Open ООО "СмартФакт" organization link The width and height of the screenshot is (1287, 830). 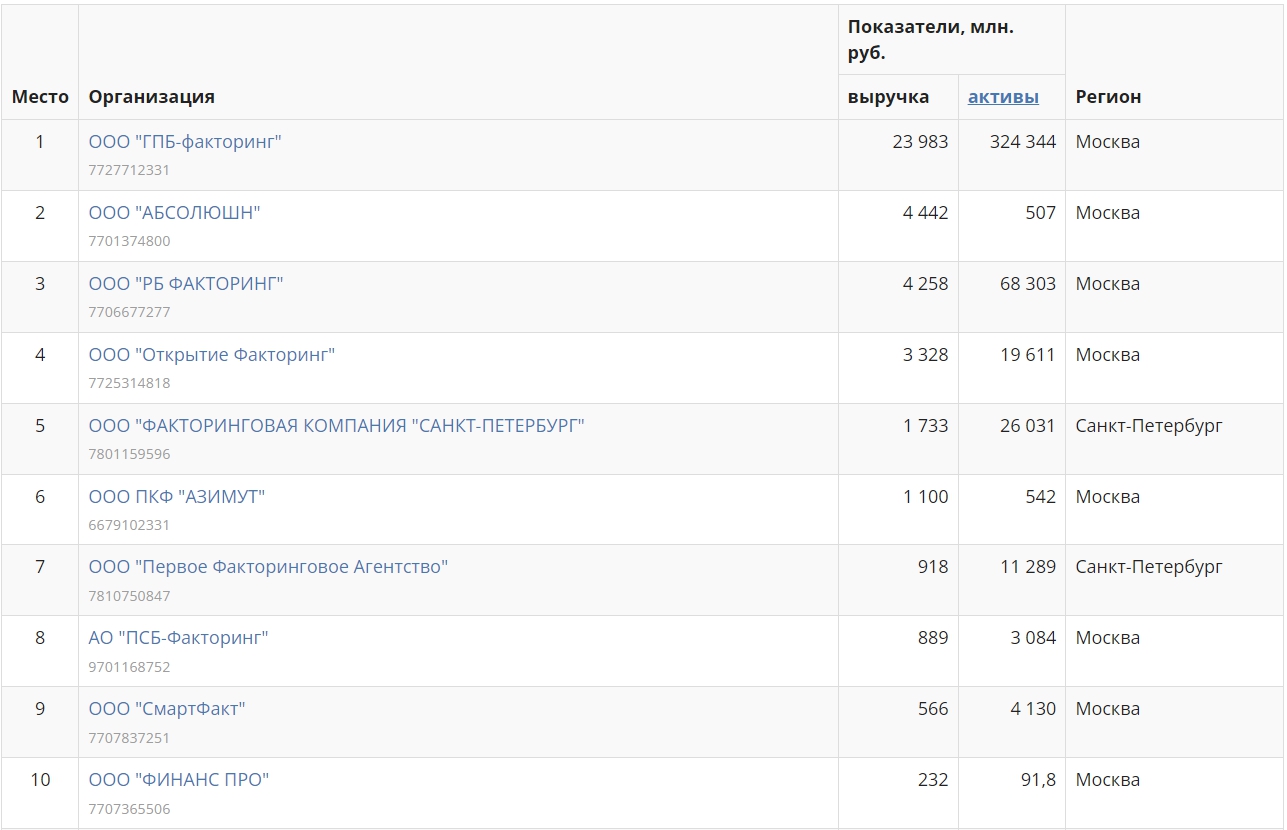[167, 709]
